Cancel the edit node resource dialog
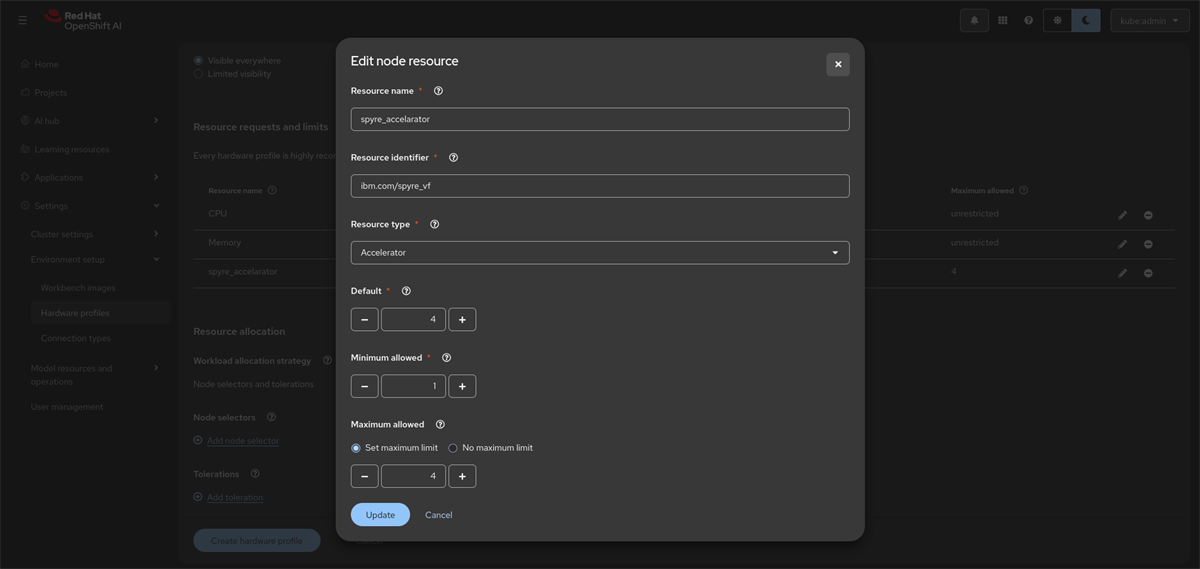 click(x=438, y=515)
